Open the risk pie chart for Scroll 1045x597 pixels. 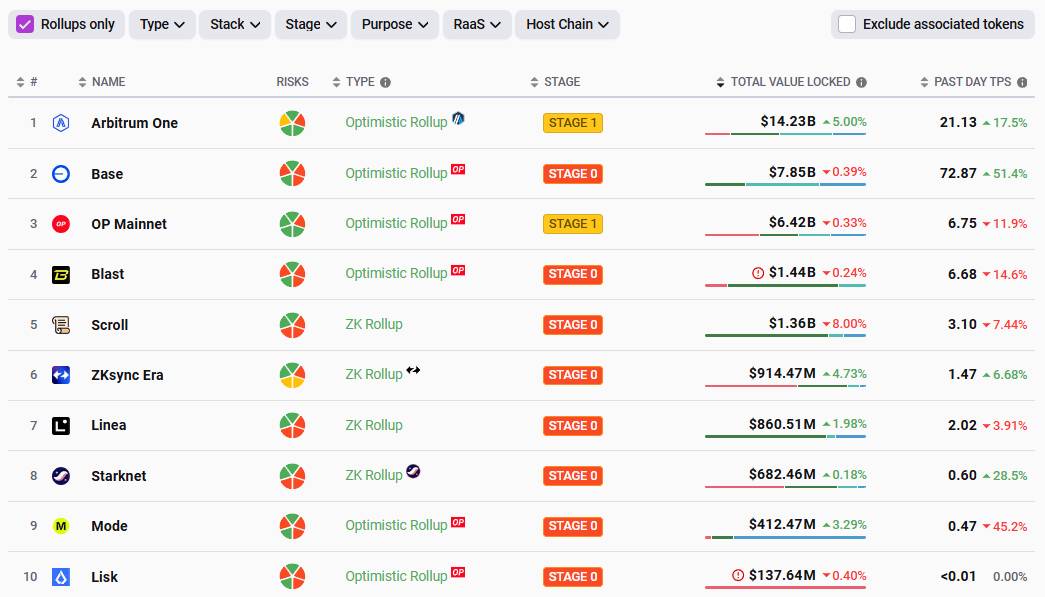coord(292,325)
